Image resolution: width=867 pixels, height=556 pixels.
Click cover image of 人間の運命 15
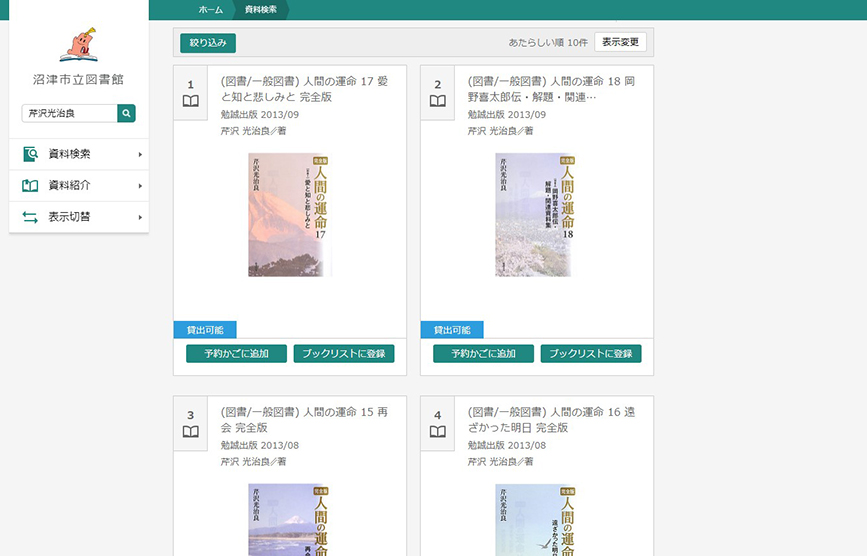(290, 520)
